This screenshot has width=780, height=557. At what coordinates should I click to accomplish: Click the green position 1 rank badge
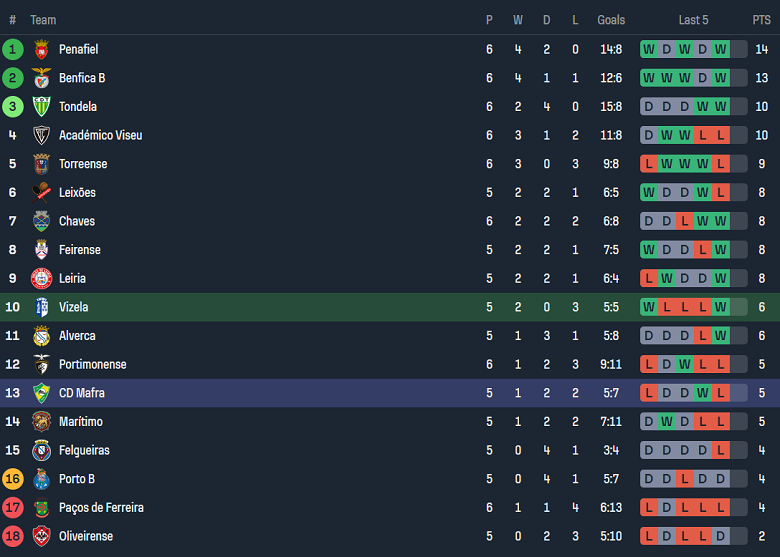pos(13,49)
